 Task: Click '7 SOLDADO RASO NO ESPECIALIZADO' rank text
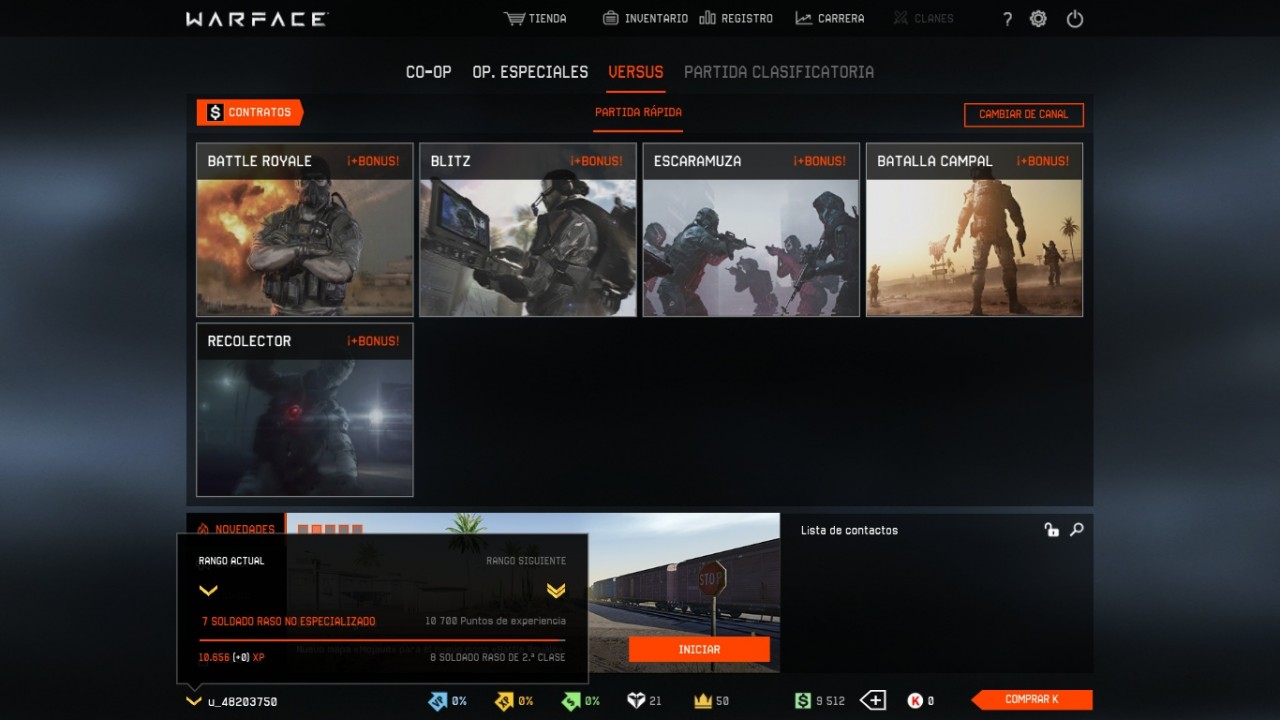coord(289,621)
